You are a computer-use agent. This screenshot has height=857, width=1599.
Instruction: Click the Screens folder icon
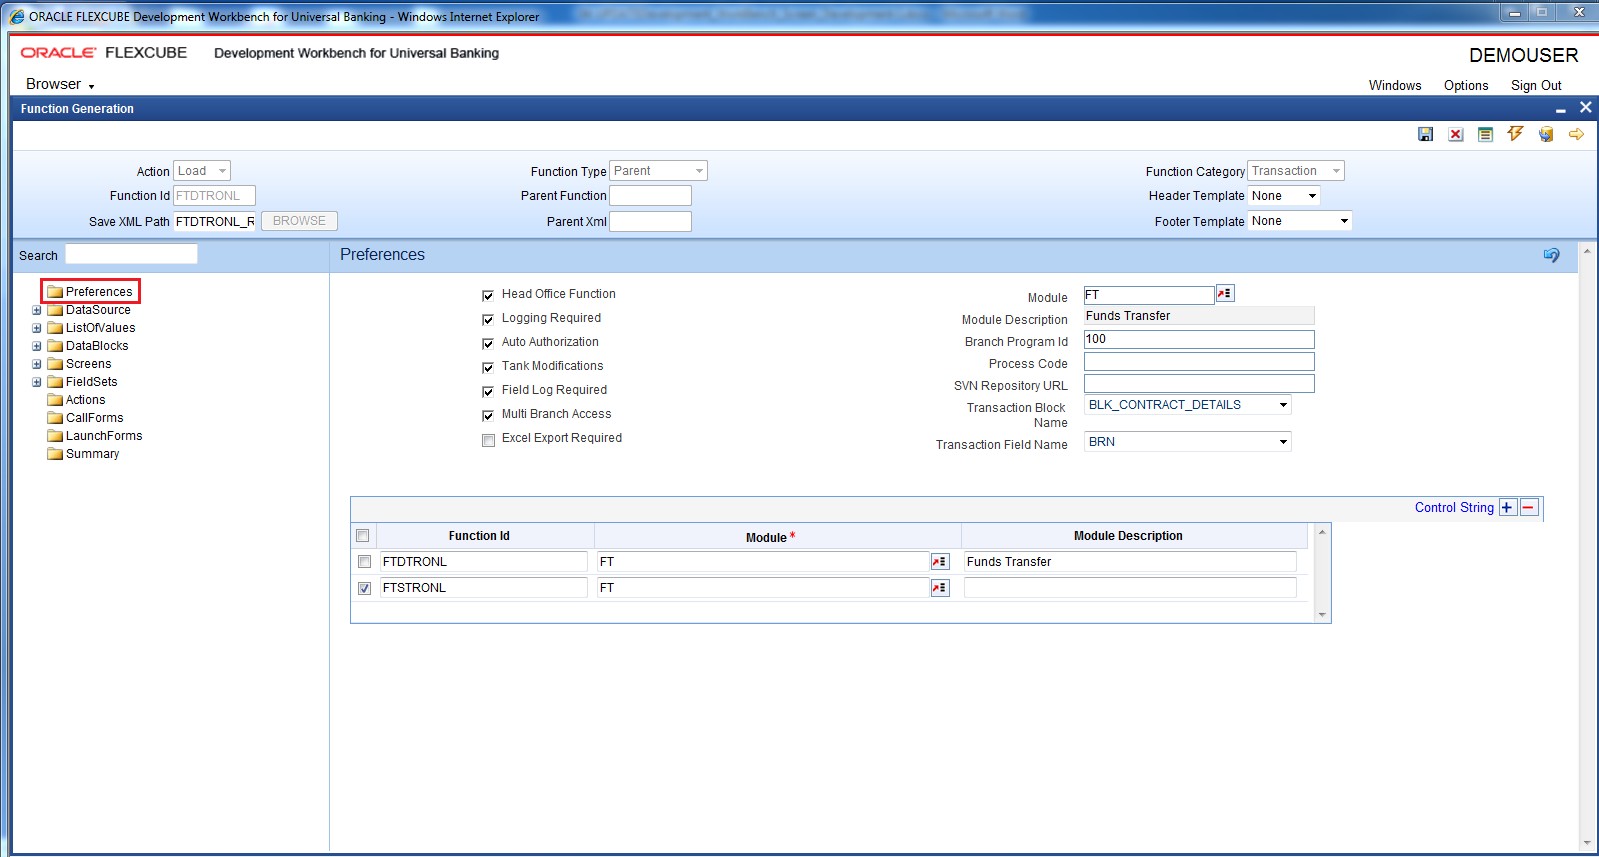(55, 364)
